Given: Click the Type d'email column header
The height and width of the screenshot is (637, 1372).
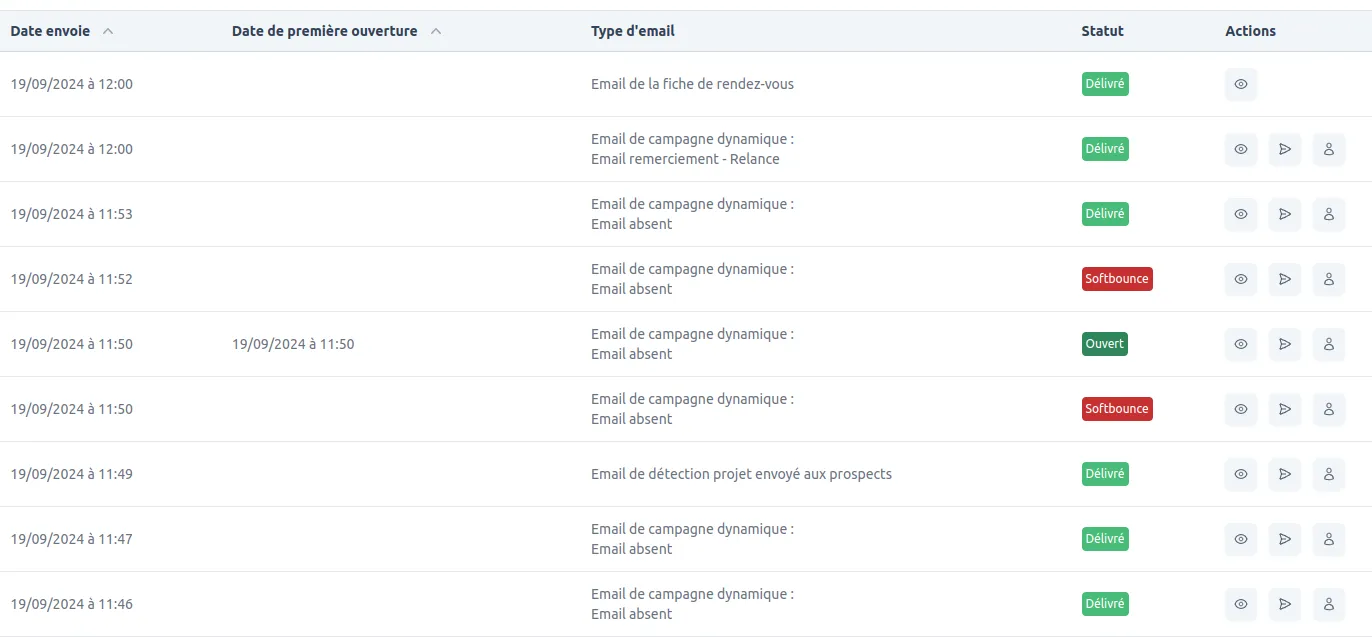Looking at the screenshot, I should pos(633,31).
